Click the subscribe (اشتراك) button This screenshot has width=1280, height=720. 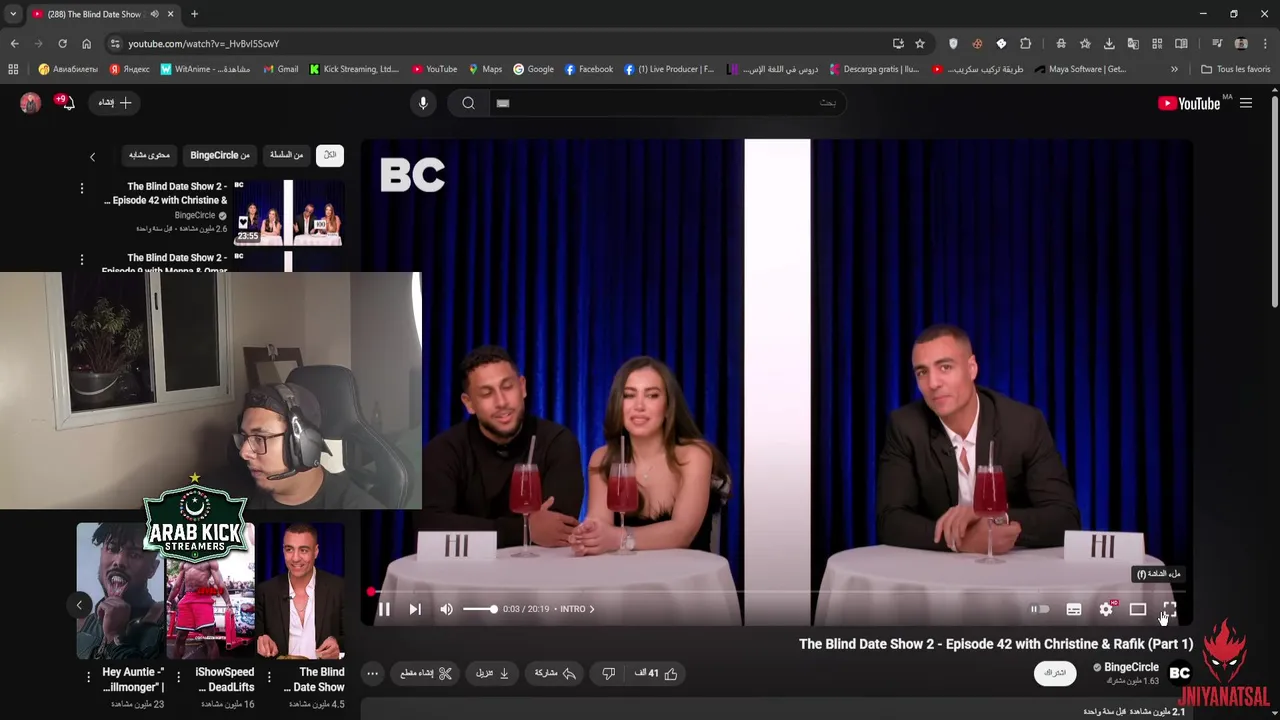click(1055, 673)
